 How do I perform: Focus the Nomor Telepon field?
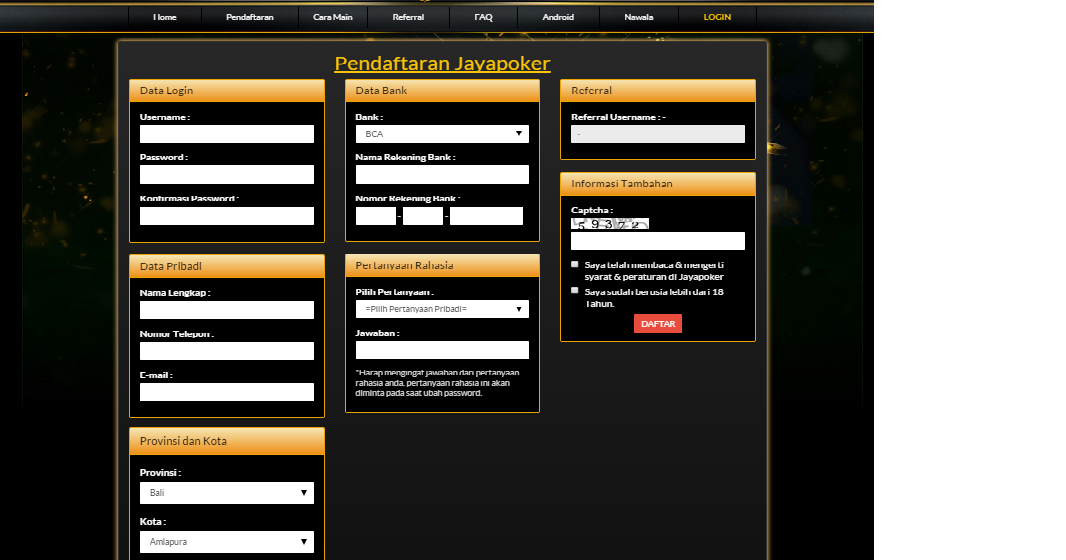227,351
